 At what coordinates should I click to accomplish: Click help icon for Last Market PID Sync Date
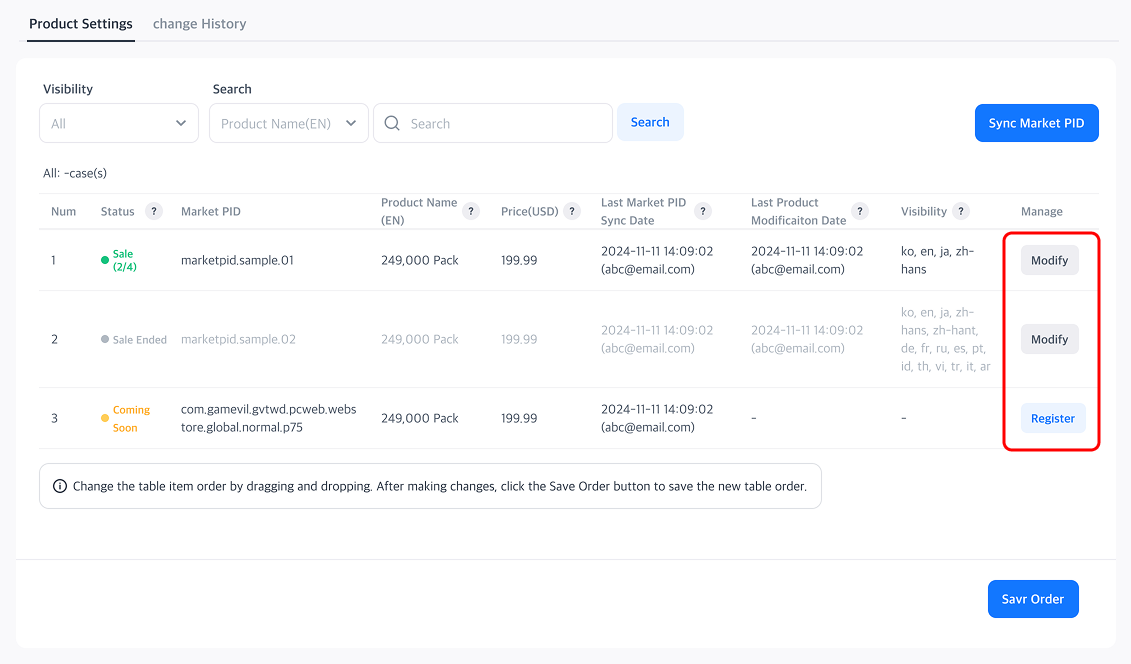point(703,211)
